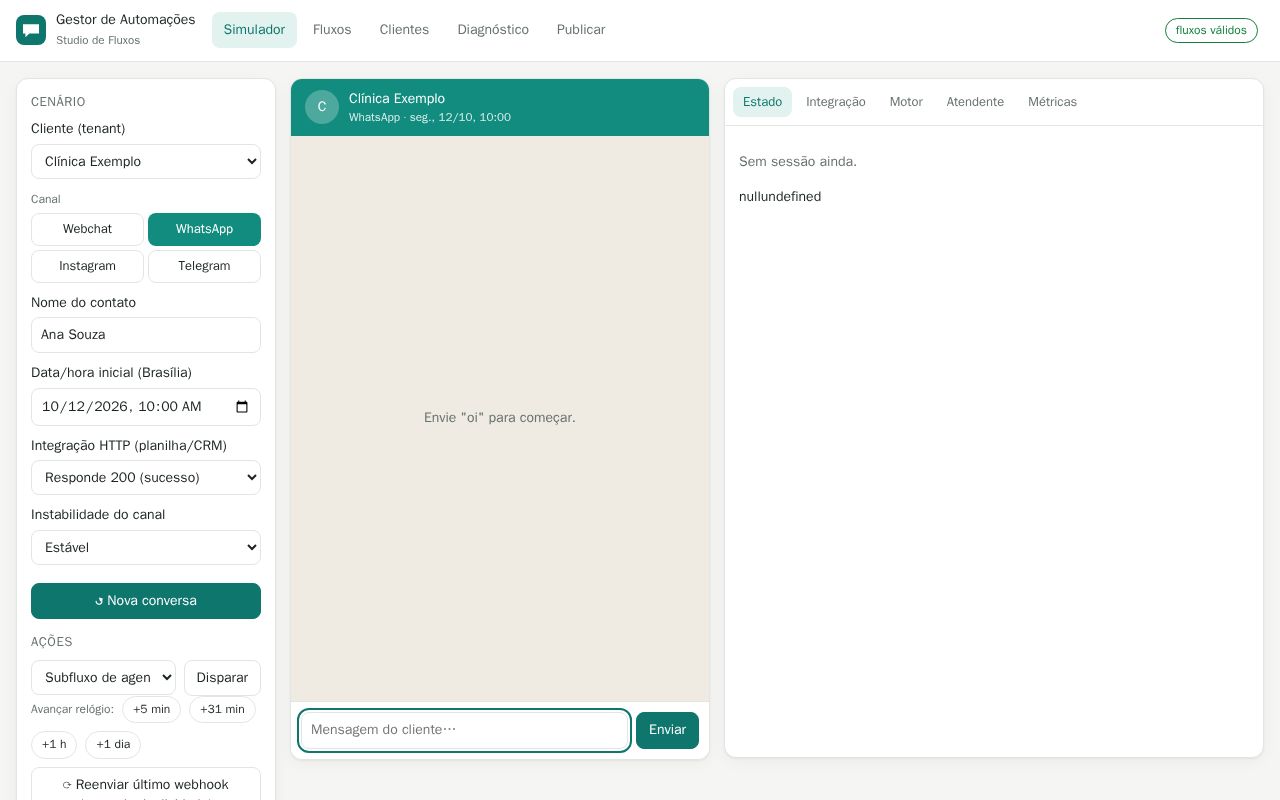Viewport: 1280px width, 800px height.
Task: Click "WhatsApp · seg., 12/10, 10:00" subtitle
Action: tap(430, 118)
